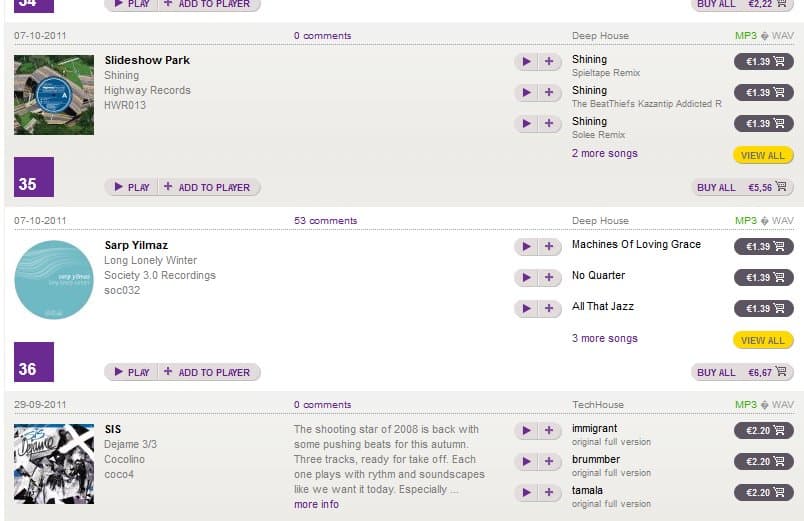The image size is (804, 521).
Task: Open Sarp Yilmaz teal cover art
Action: [54, 280]
